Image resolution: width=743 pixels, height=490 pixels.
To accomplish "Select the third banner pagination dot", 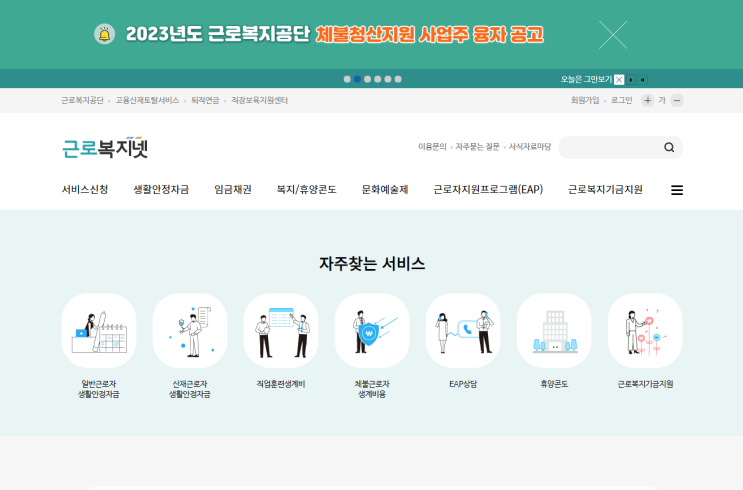I will [x=367, y=79].
